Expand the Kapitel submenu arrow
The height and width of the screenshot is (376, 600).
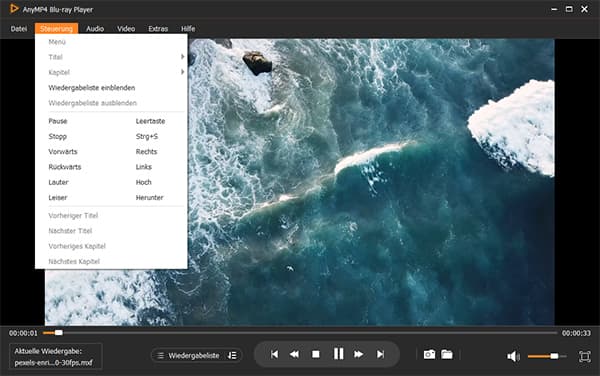(183, 72)
